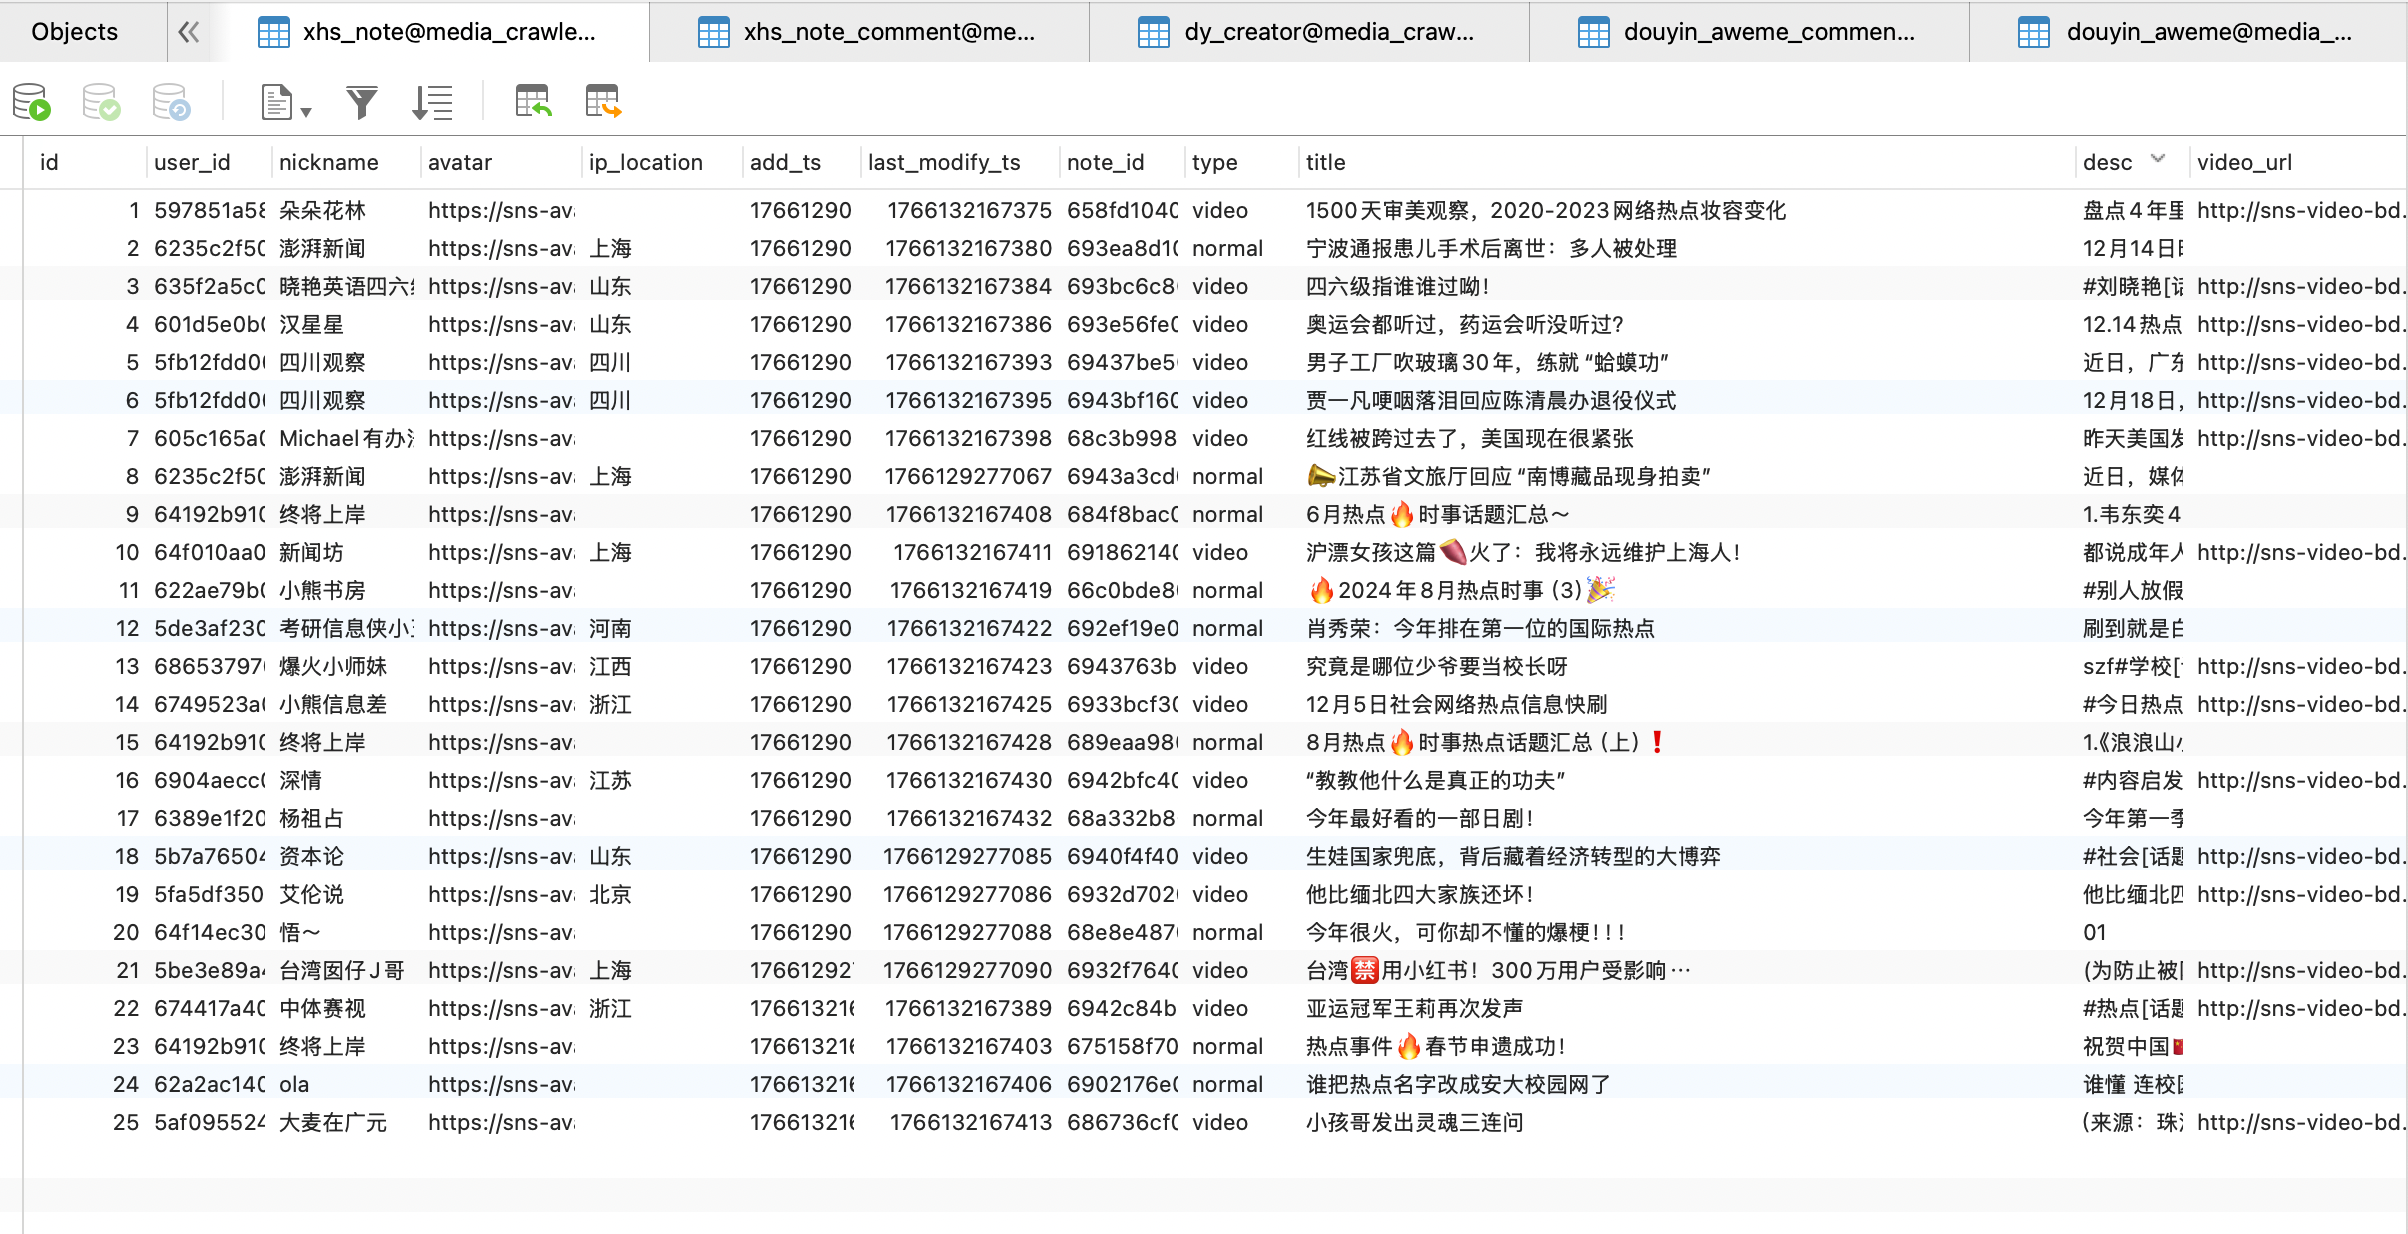Image resolution: width=2408 pixels, height=1234 pixels.
Task: Collapse the panel with the double chevron icon
Action: tap(189, 32)
